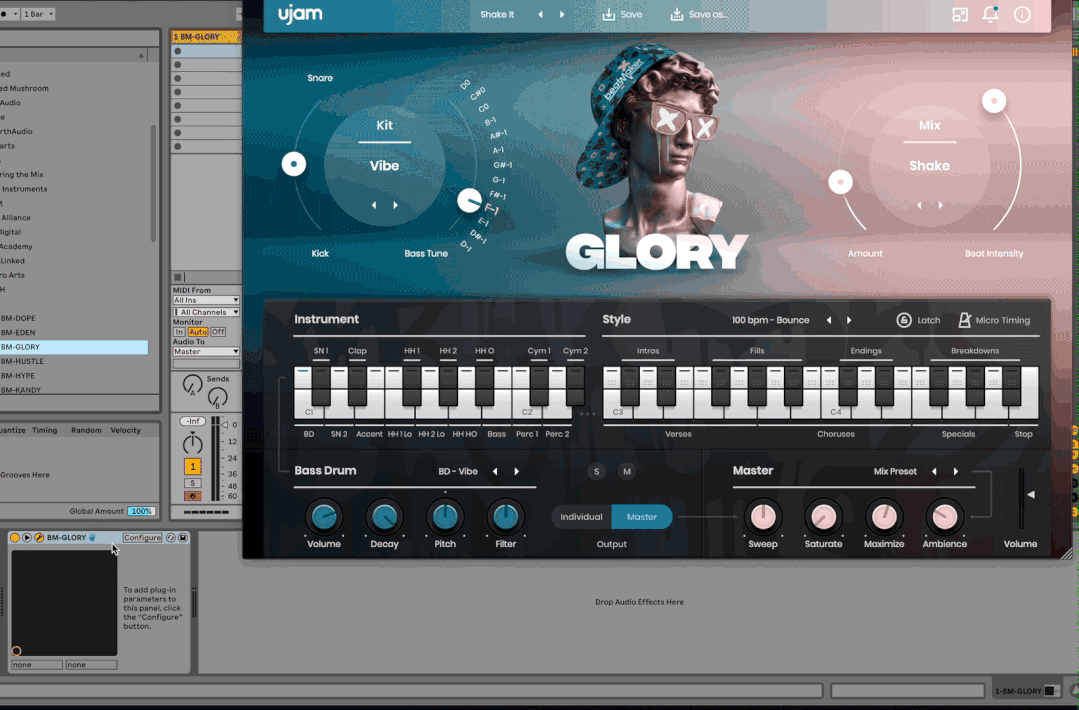This screenshot has width=1079, height=710.
Task: Click the Latch icon
Action: [x=904, y=320]
